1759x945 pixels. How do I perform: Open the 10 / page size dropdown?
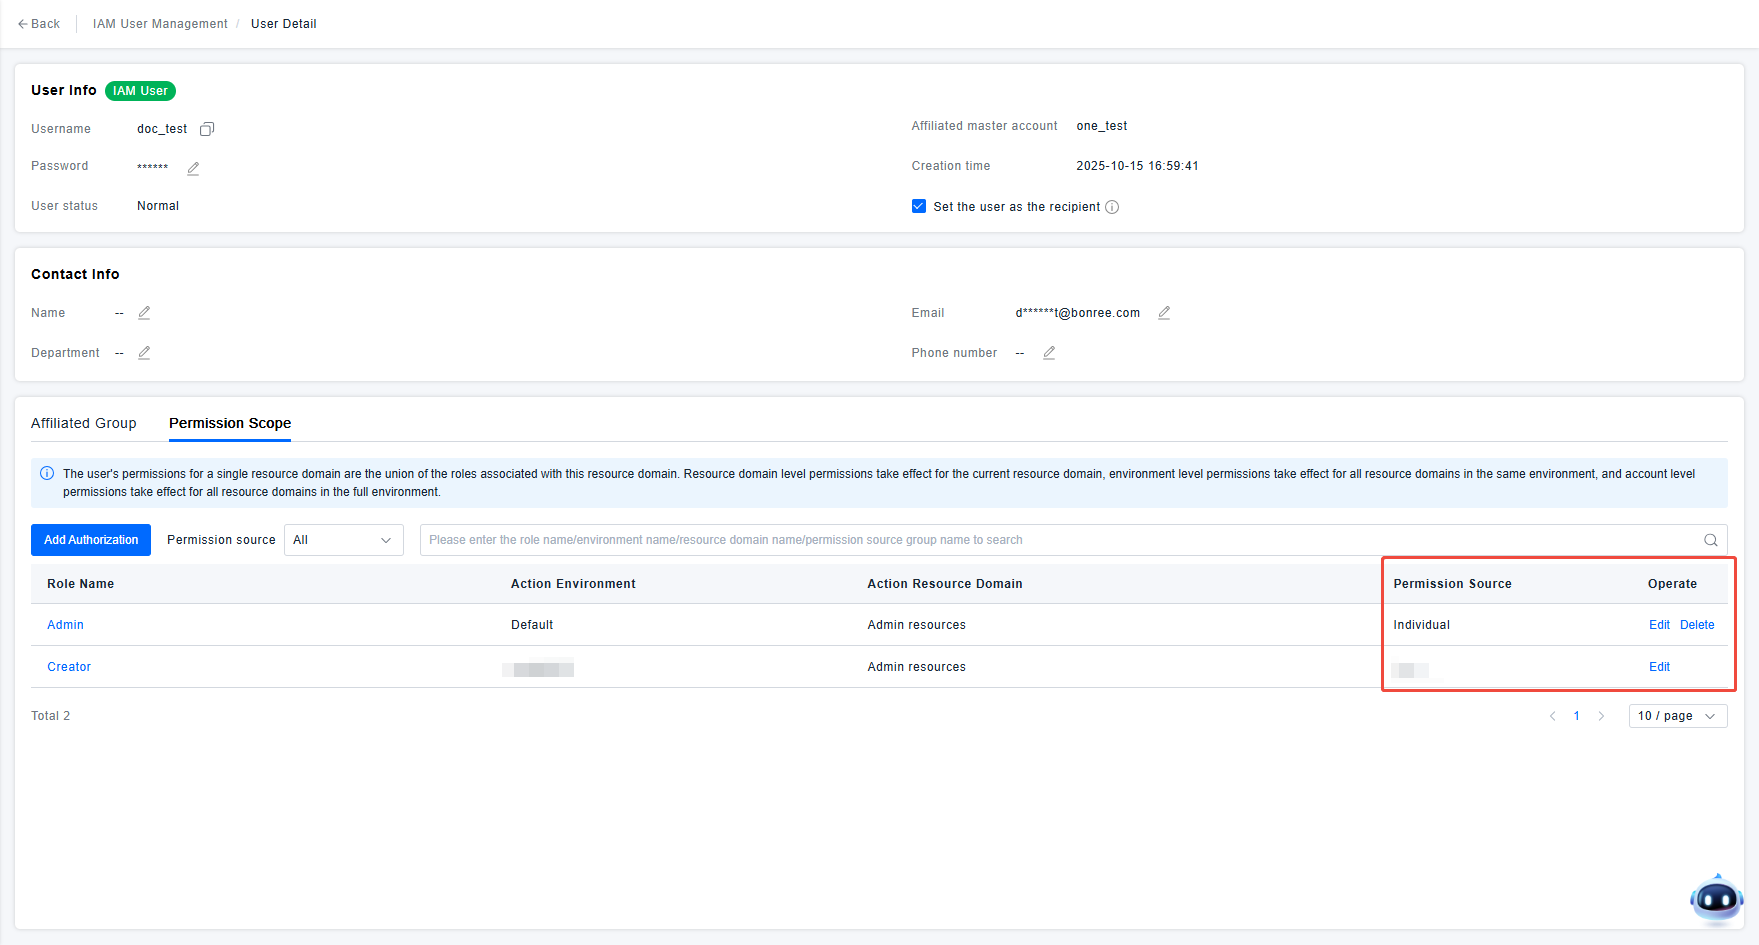1677,716
